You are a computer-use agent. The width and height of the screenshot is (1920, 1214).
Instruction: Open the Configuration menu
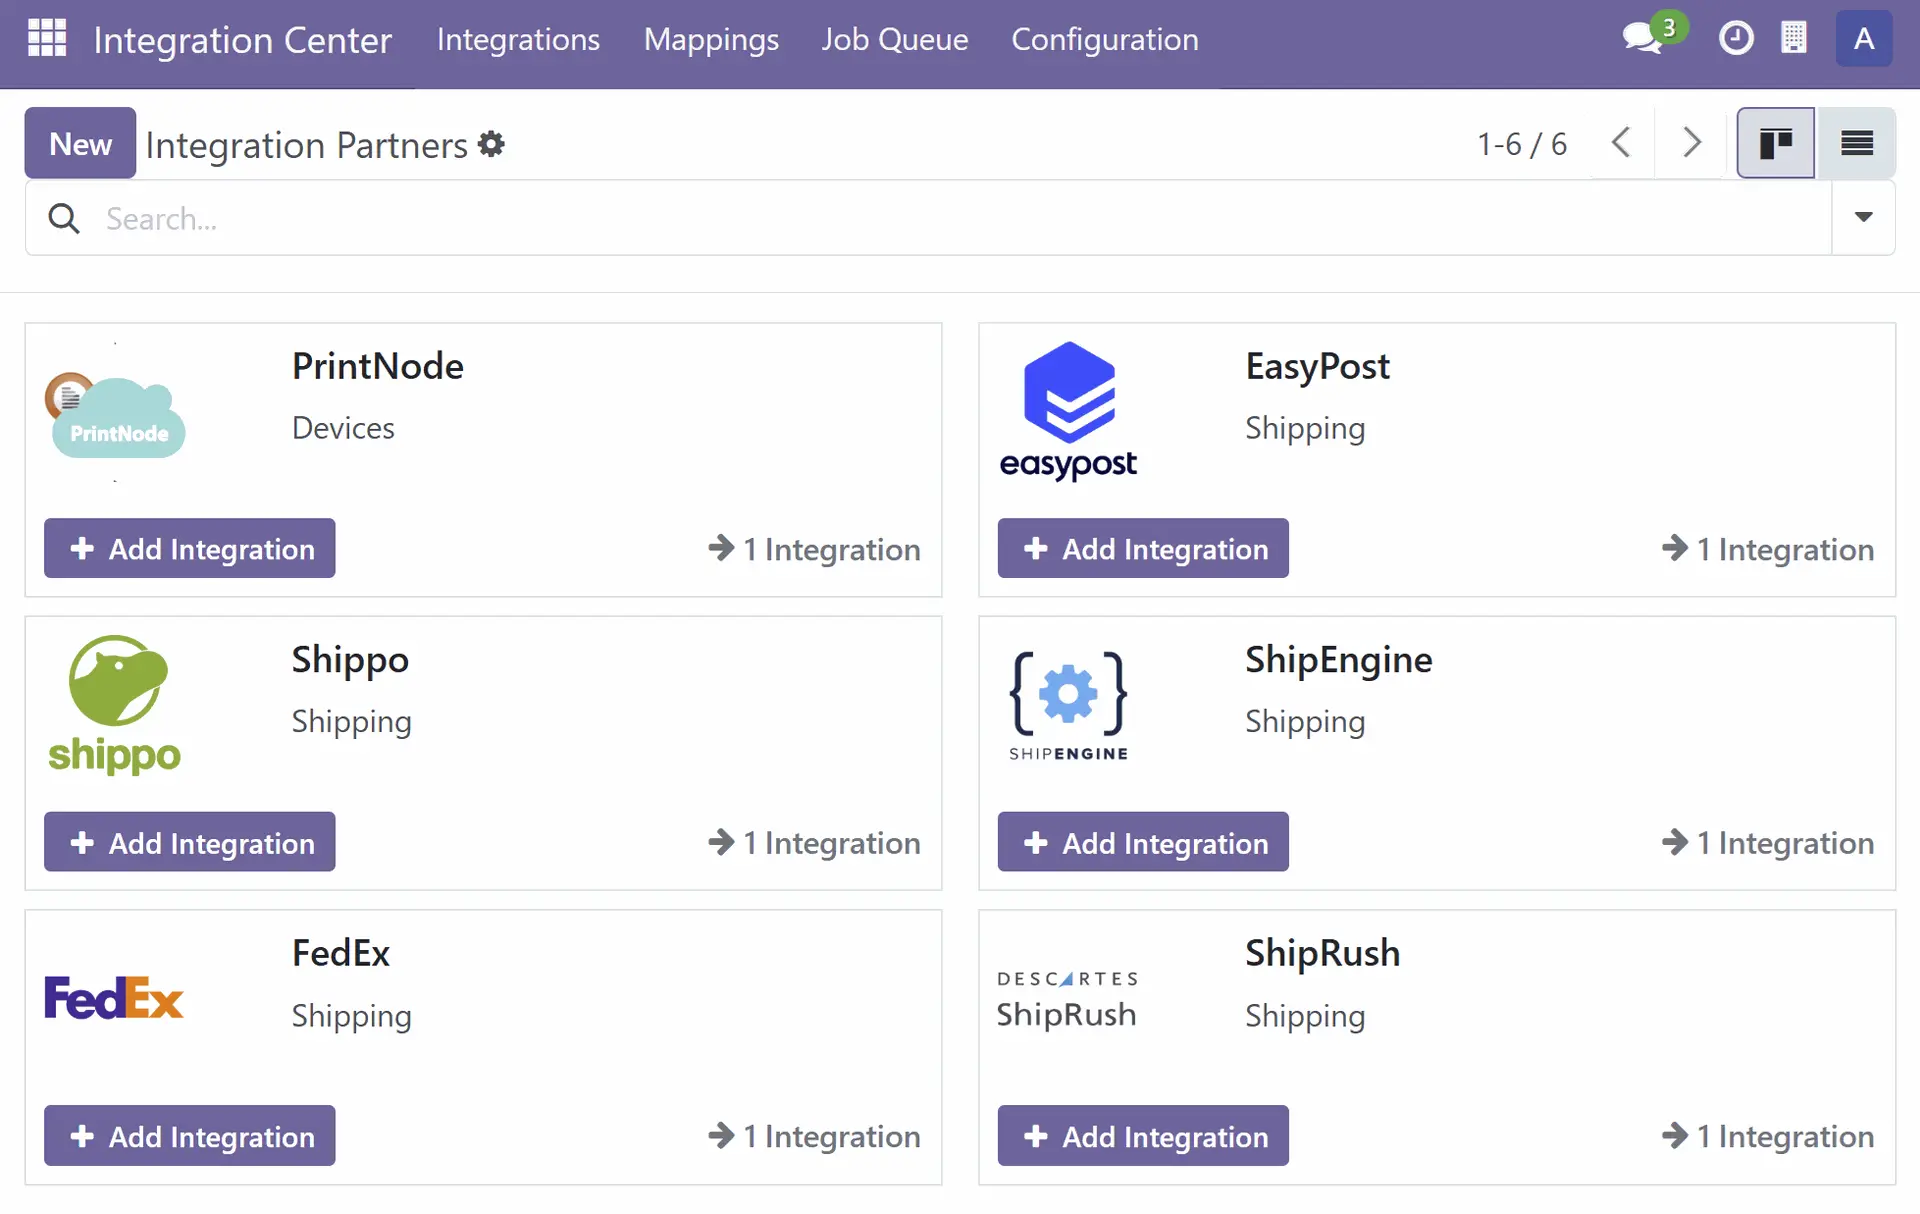pyautogui.click(x=1104, y=39)
